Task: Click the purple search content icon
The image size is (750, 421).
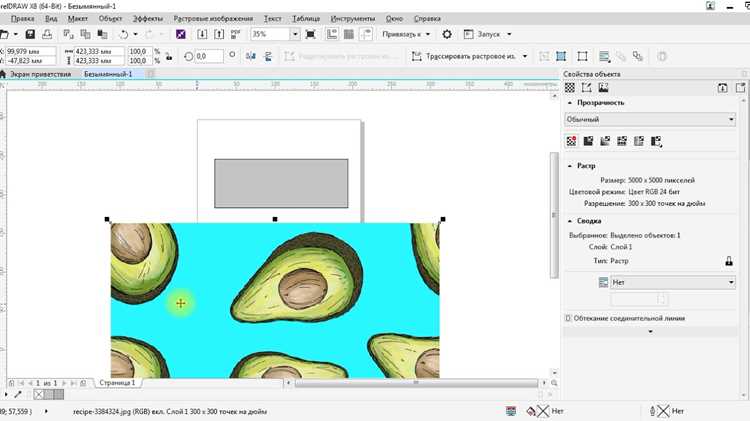Action: [x=181, y=34]
